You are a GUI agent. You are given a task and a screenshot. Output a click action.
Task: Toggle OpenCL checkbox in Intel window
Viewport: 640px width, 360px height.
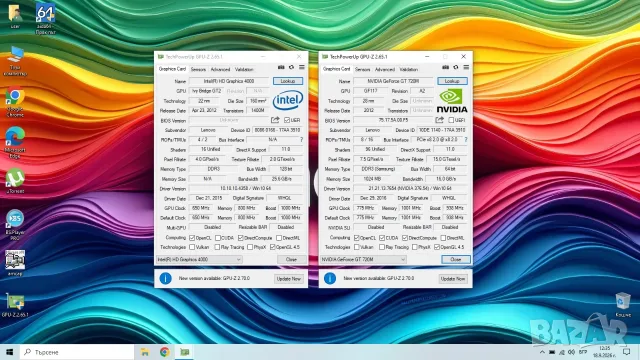point(192,238)
